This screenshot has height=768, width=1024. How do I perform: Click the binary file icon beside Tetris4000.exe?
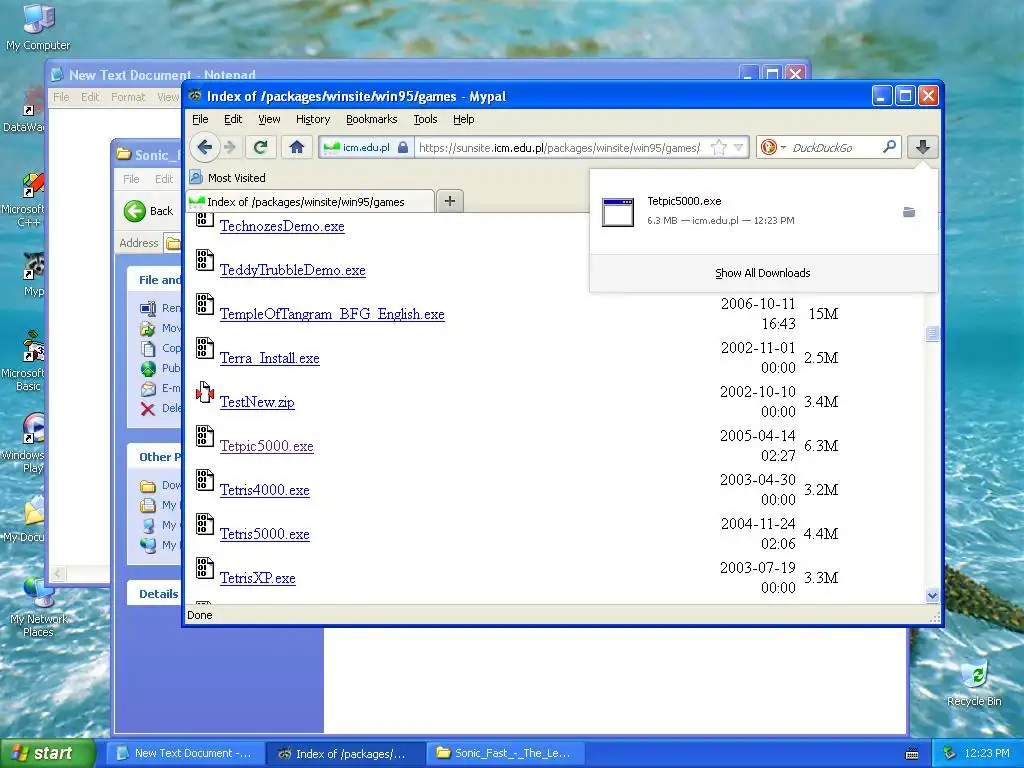[x=204, y=480]
